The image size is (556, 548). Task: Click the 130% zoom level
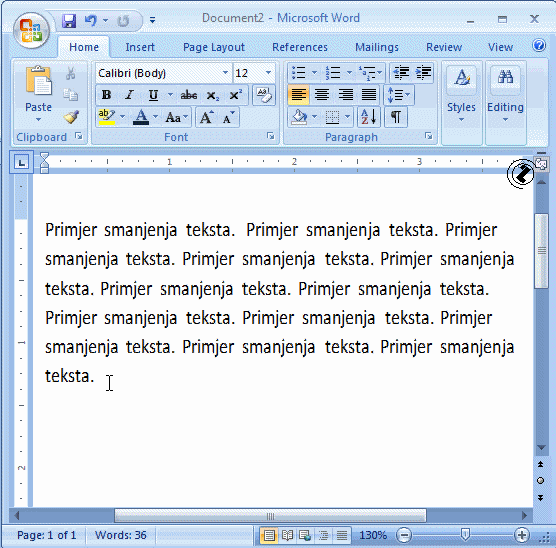point(373,535)
